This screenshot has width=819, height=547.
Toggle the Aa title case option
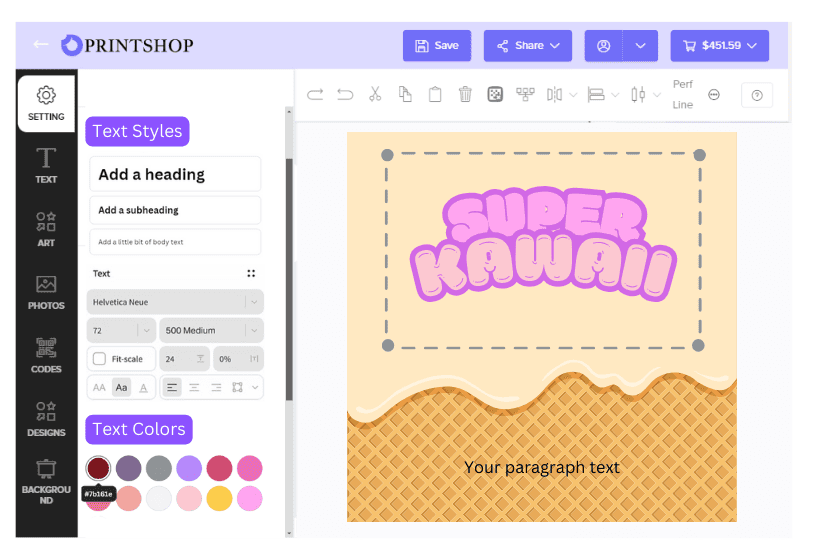pos(121,388)
